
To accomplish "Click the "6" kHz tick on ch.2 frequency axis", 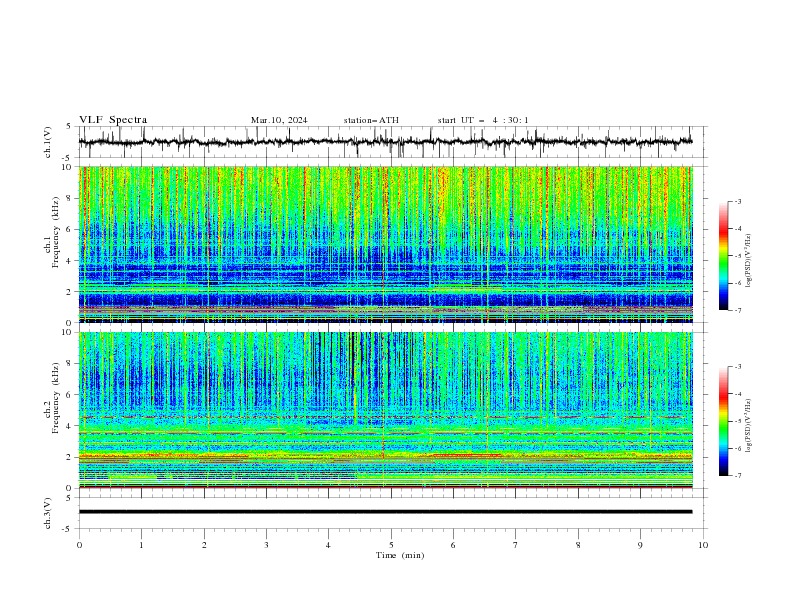I will tap(71, 395).
